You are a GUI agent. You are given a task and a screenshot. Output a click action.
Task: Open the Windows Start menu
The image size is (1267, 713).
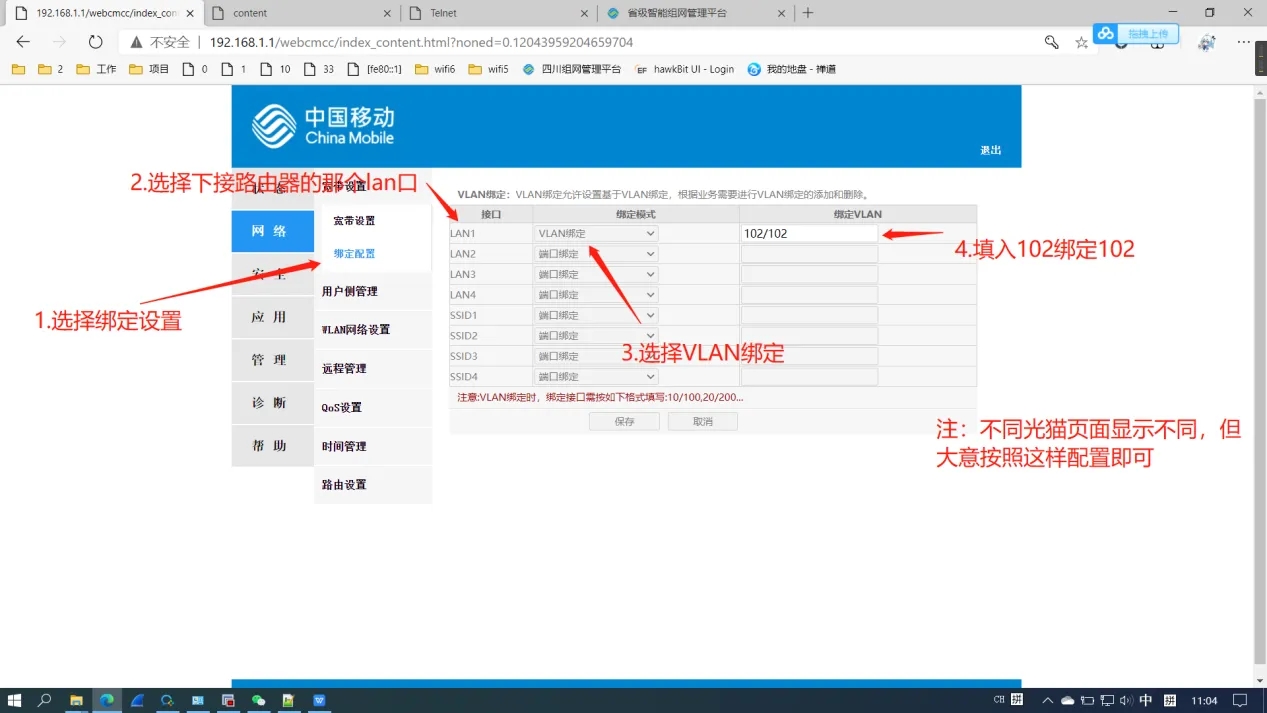[14, 700]
